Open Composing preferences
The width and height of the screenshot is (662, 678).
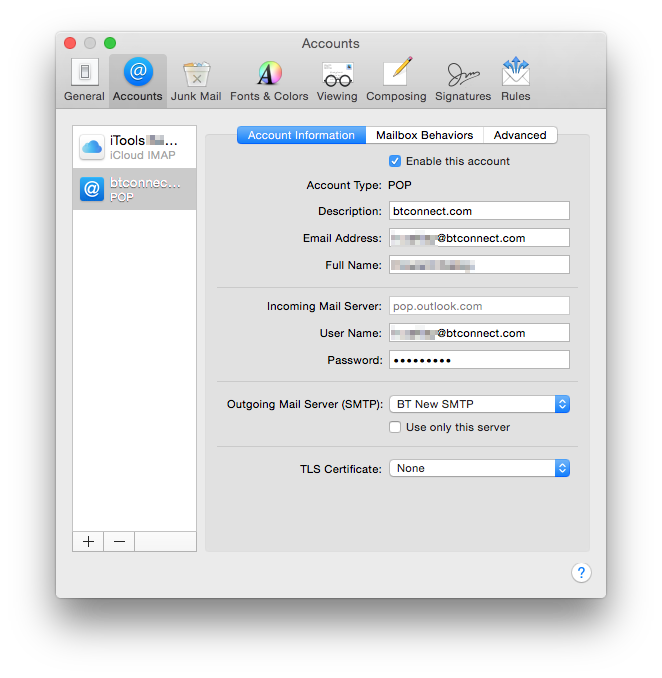[396, 80]
